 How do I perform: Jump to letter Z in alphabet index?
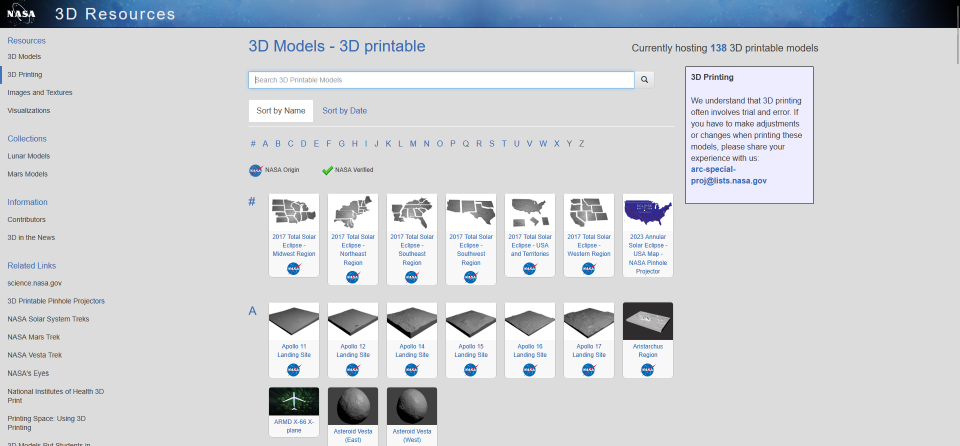(582, 144)
